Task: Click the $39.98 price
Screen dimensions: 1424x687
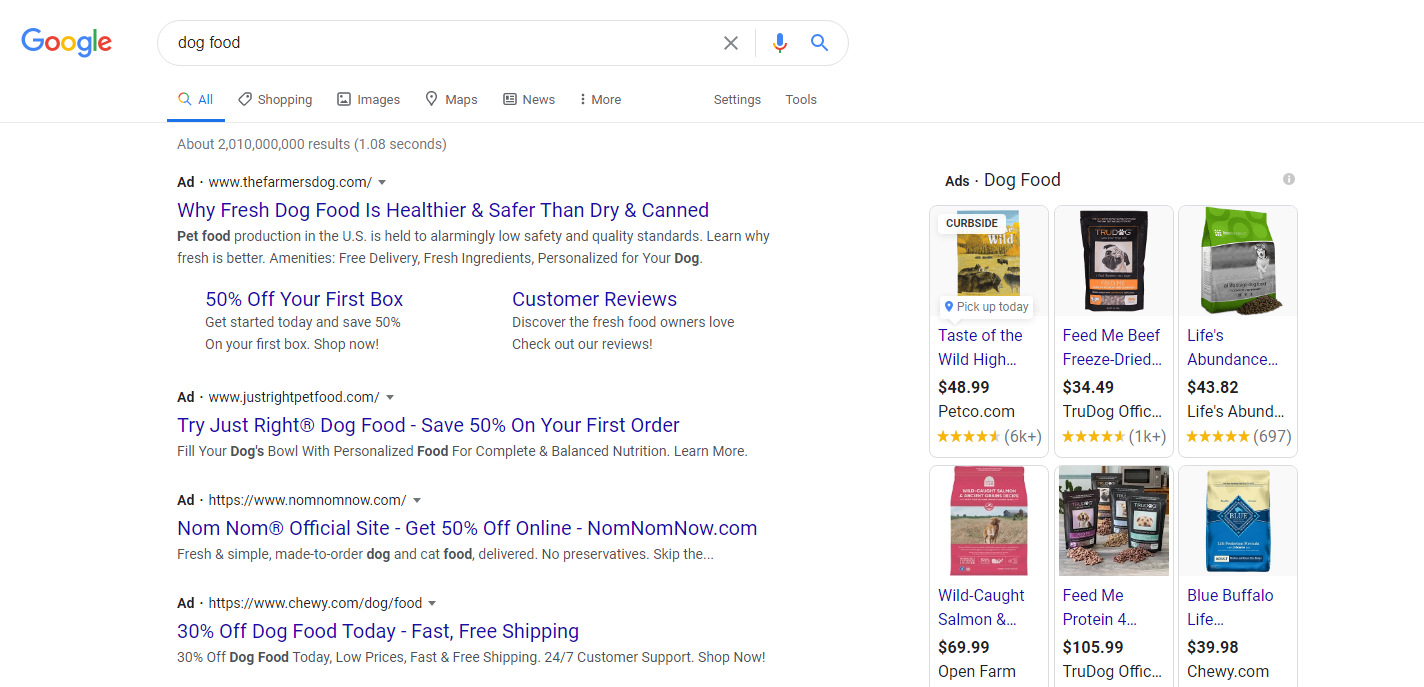Action: pyautogui.click(x=1213, y=647)
